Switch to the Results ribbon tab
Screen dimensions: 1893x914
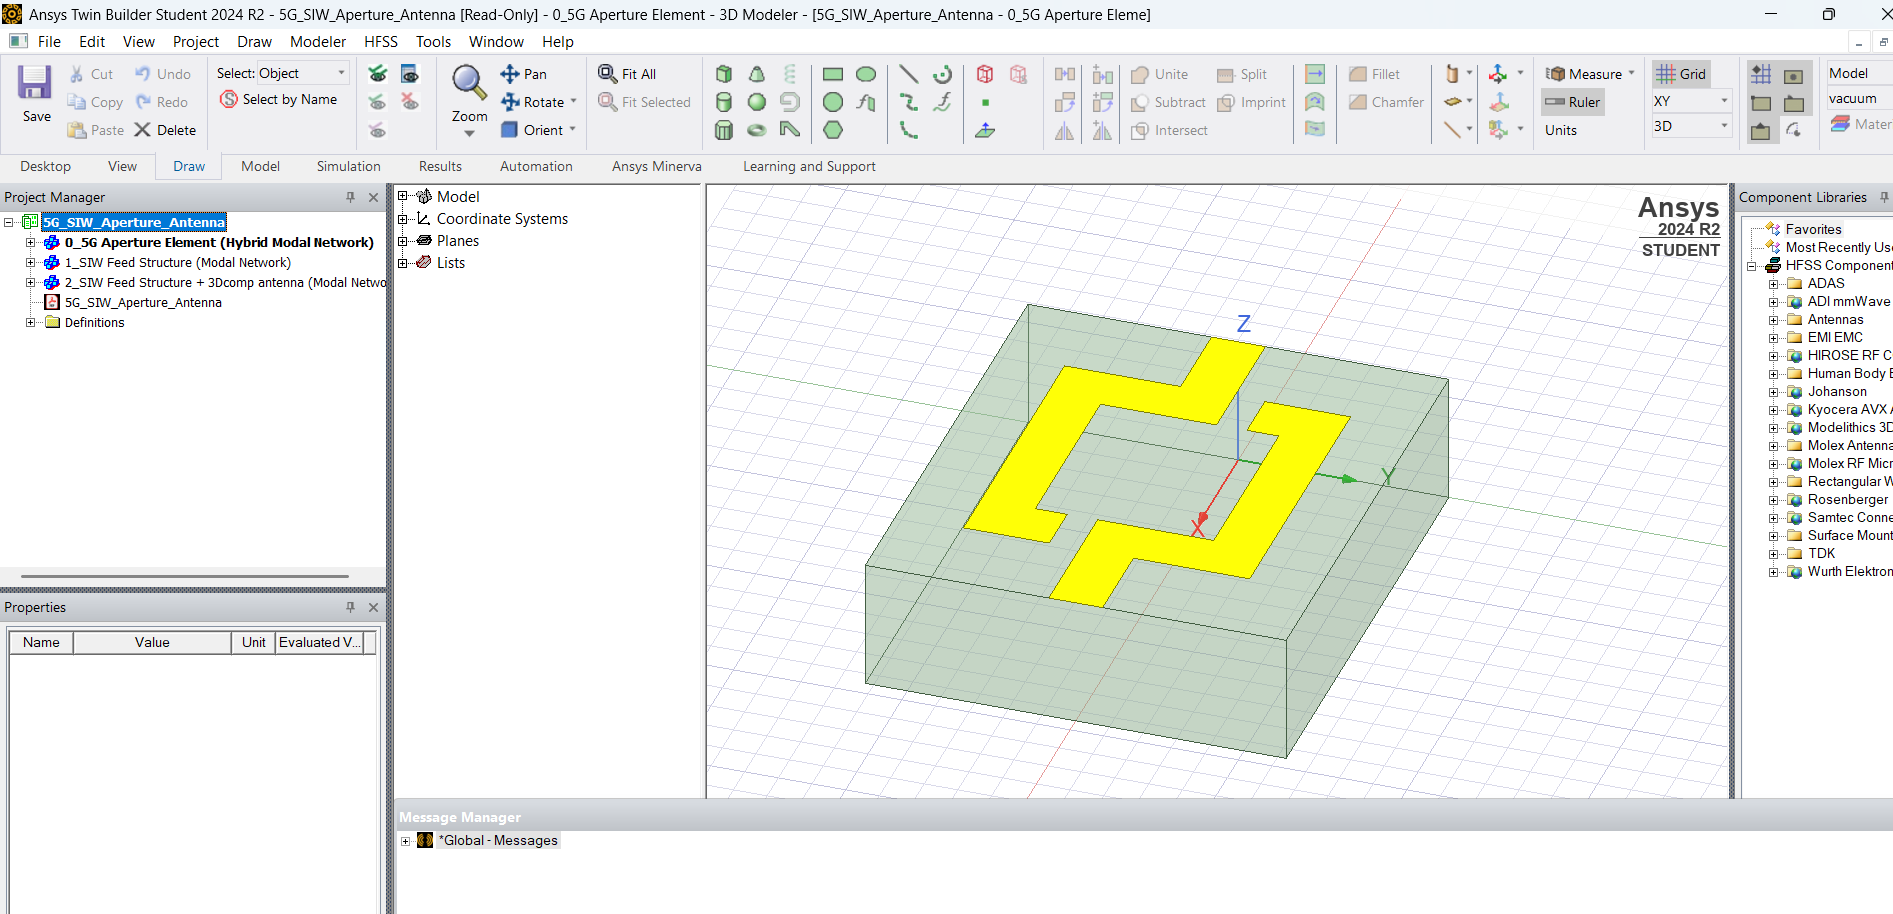pyautogui.click(x=440, y=166)
